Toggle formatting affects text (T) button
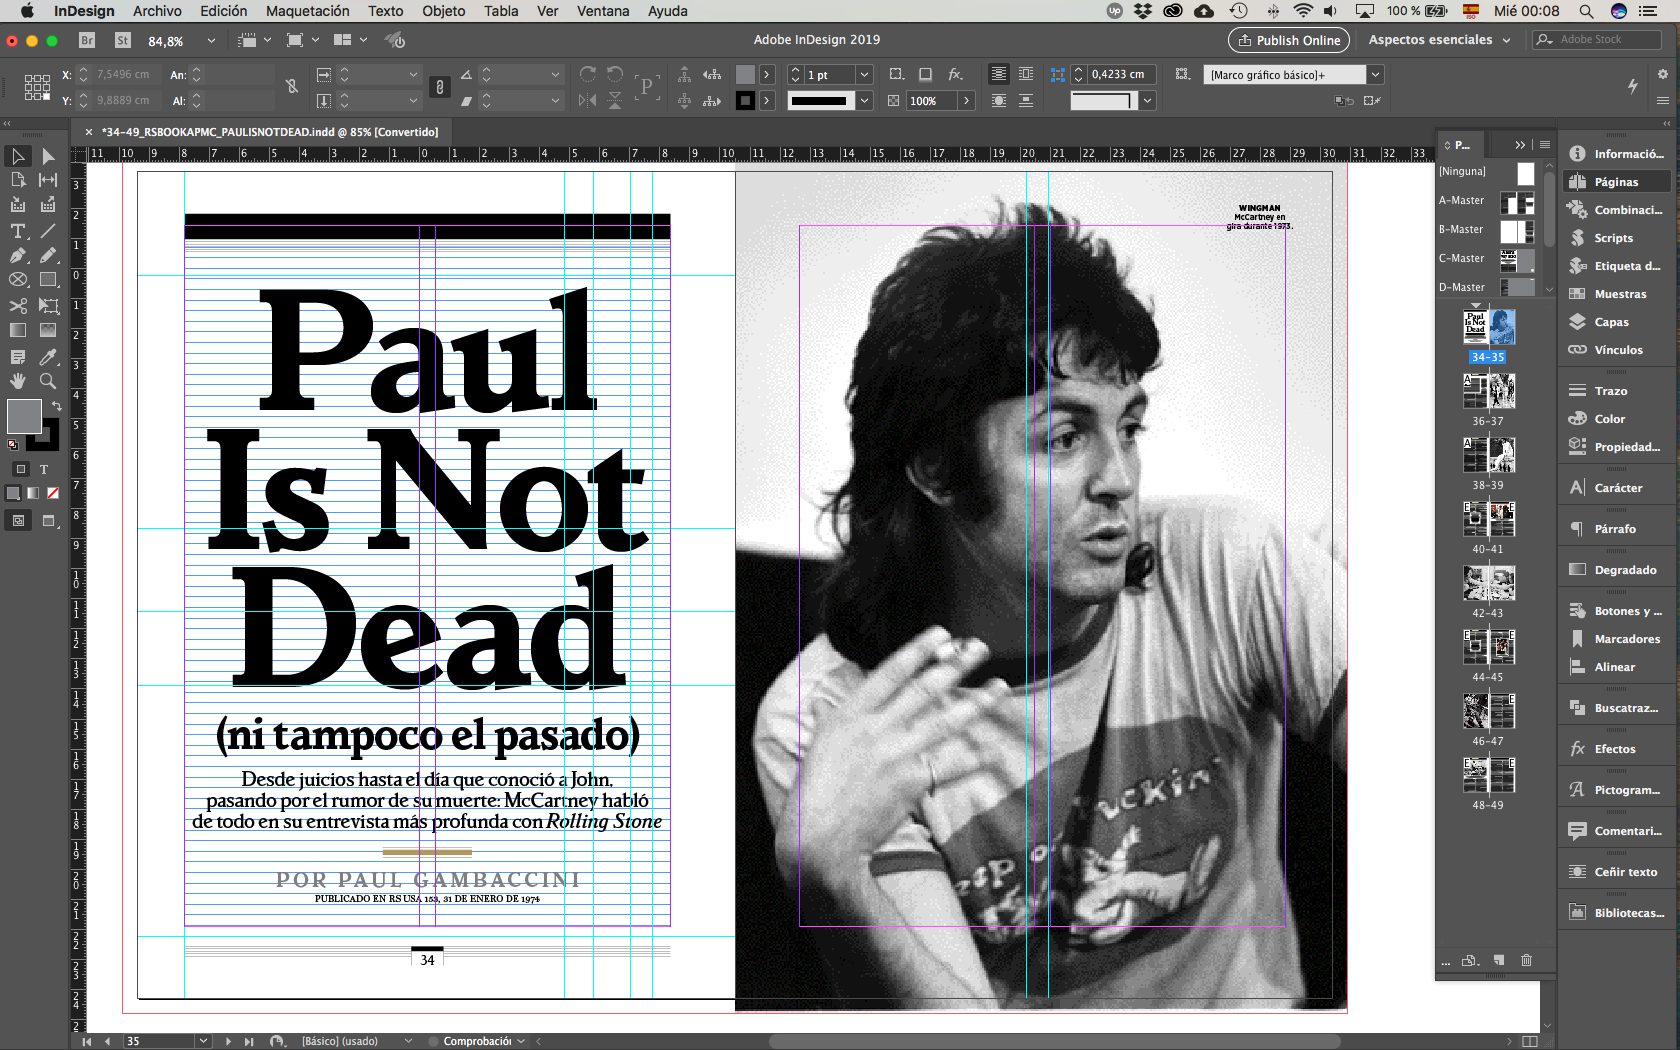This screenshot has width=1680, height=1050. 44,469
